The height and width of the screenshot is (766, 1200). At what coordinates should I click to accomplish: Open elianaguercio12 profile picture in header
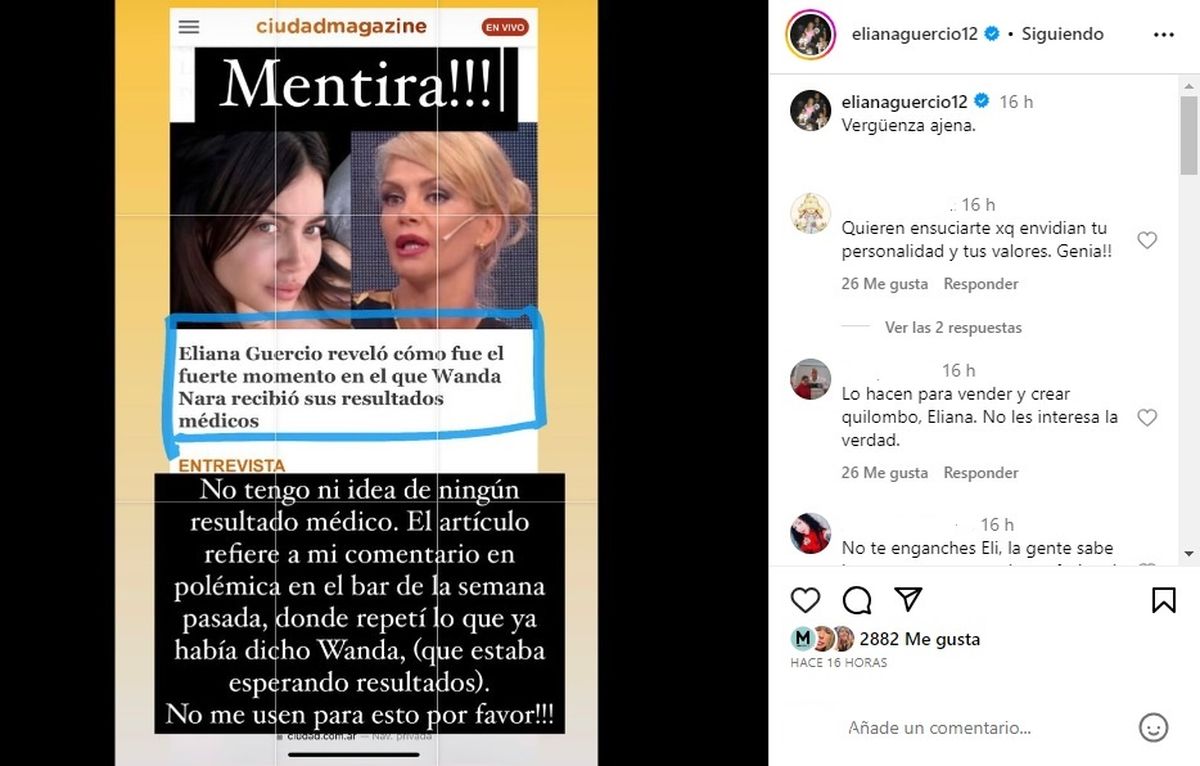coord(810,35)
